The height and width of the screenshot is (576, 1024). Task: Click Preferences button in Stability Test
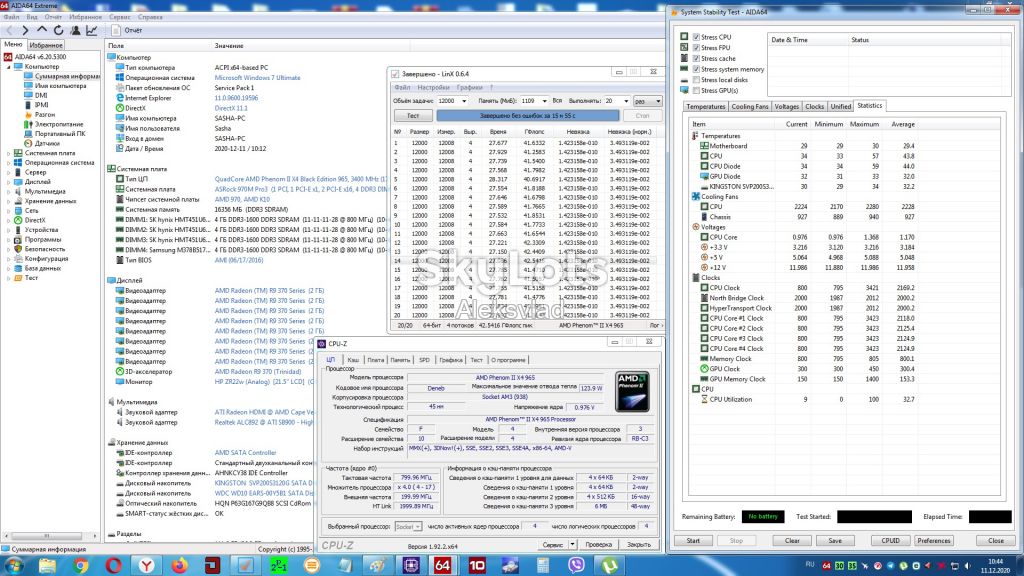pyautogui.click(x=934, y=541)
